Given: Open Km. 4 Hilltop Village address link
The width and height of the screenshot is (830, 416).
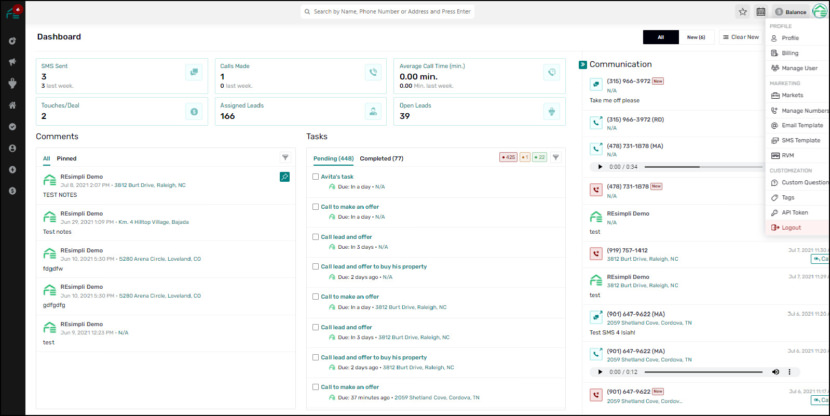Looking at the screenshot, I should 152,222.
